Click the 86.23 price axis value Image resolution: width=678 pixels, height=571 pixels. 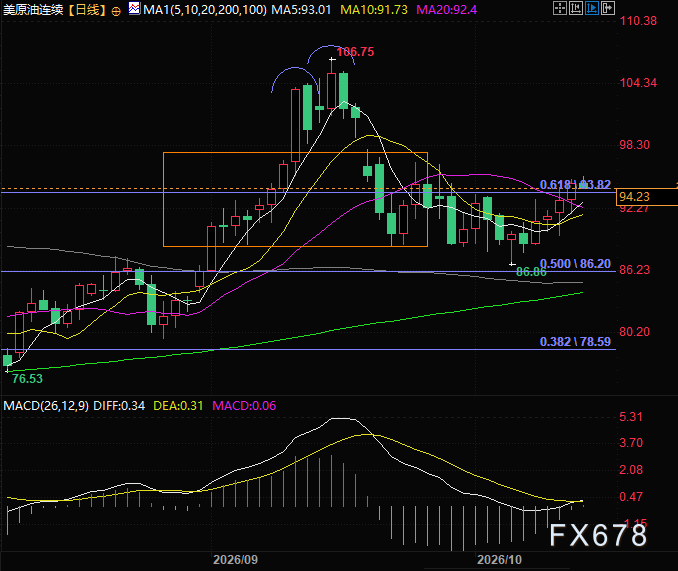[x=634, y=270]
